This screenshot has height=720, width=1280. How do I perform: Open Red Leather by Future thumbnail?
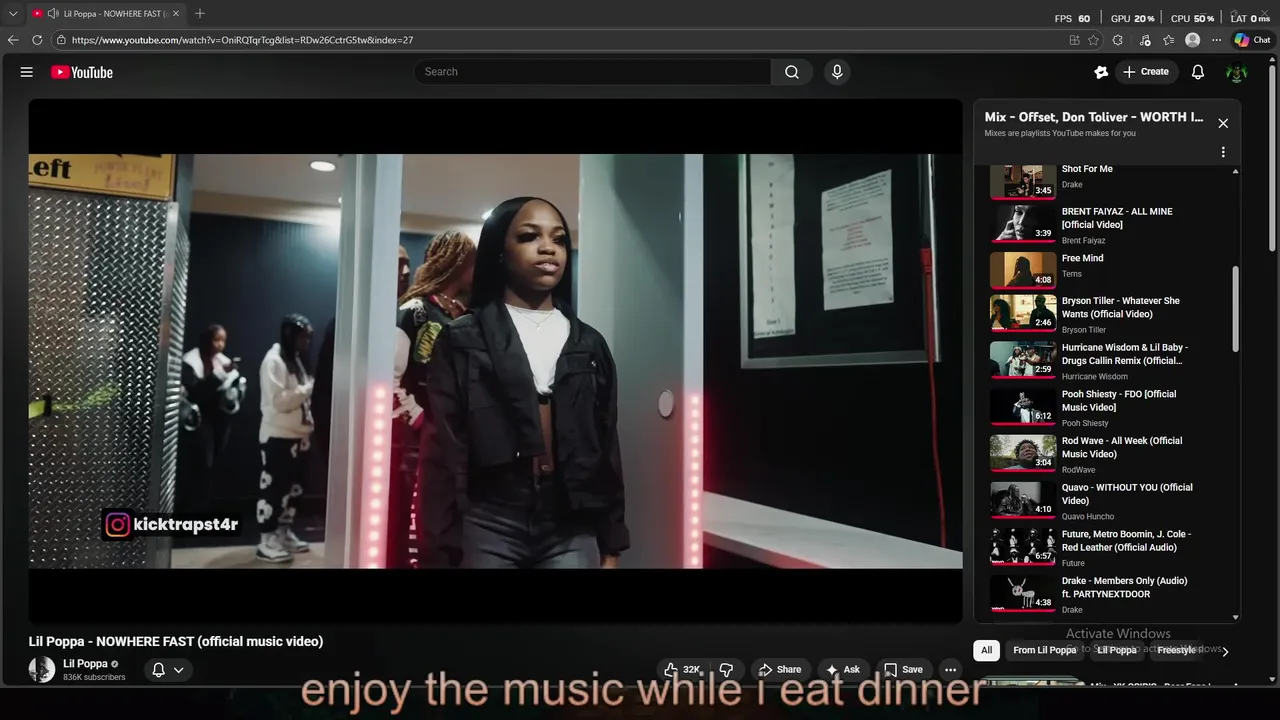point(1023,546)
